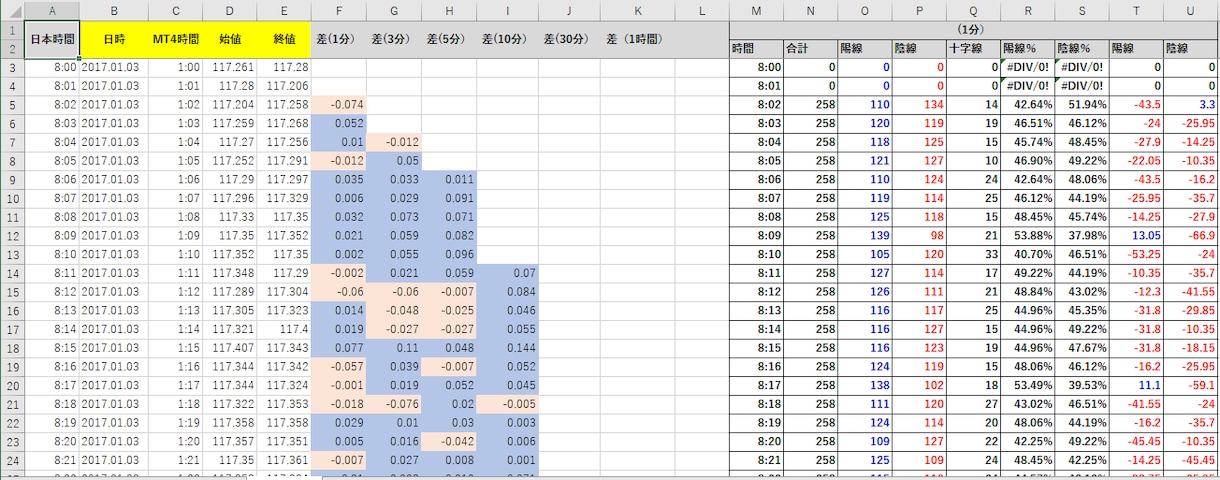Click the 始値 cell showing 117.407
This screenshot has width=1220, height=480.
tap(230, 349)
